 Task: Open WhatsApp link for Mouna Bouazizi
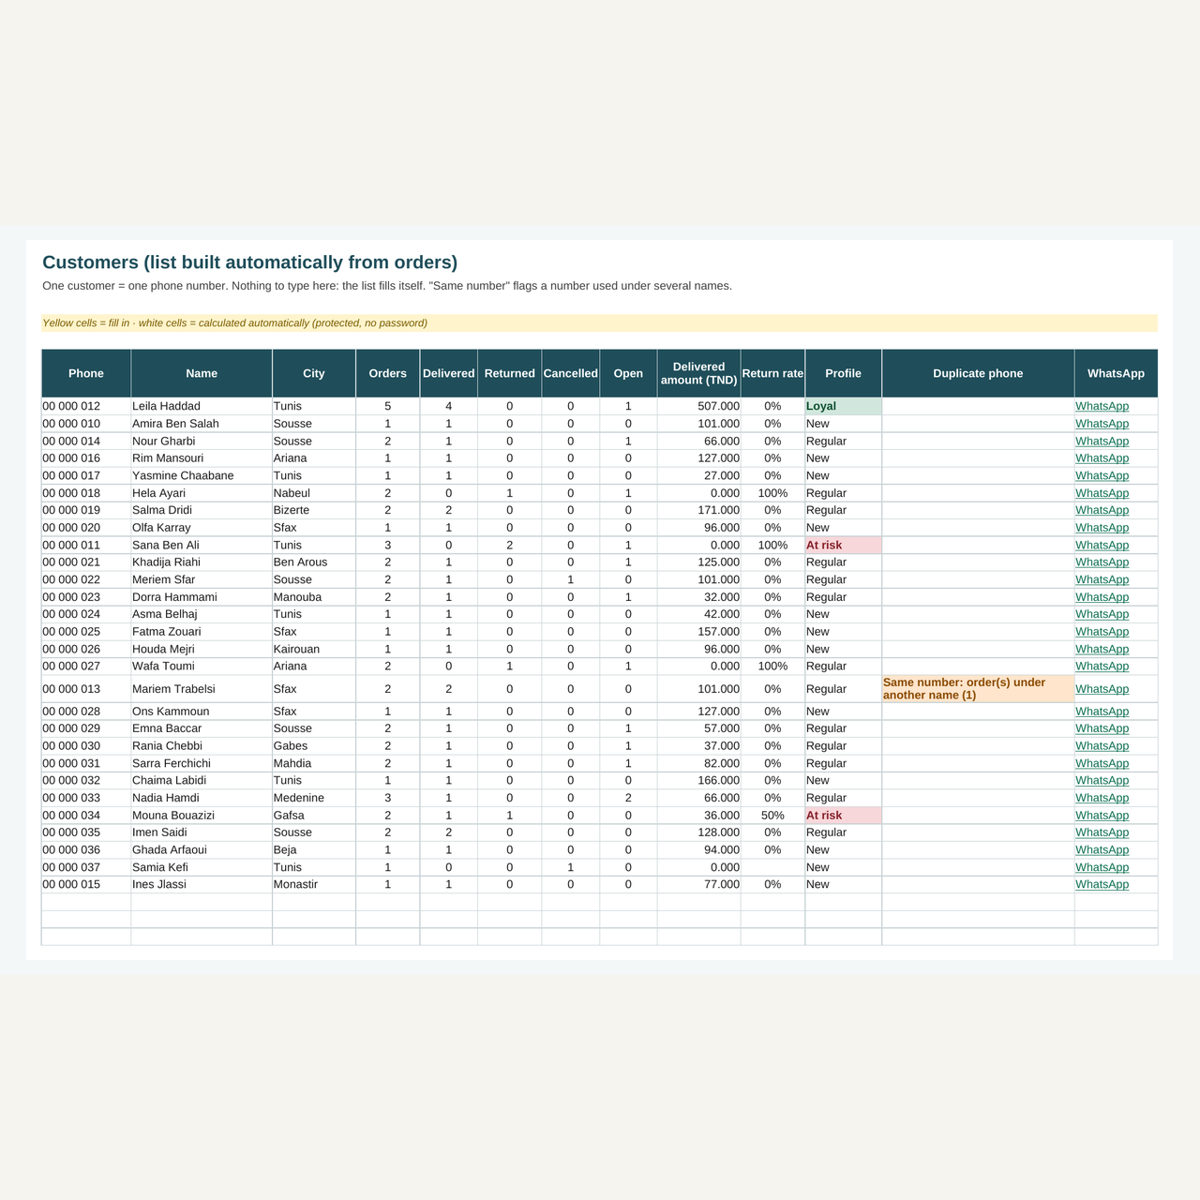pyautogui.click(x=1101, y=815)
